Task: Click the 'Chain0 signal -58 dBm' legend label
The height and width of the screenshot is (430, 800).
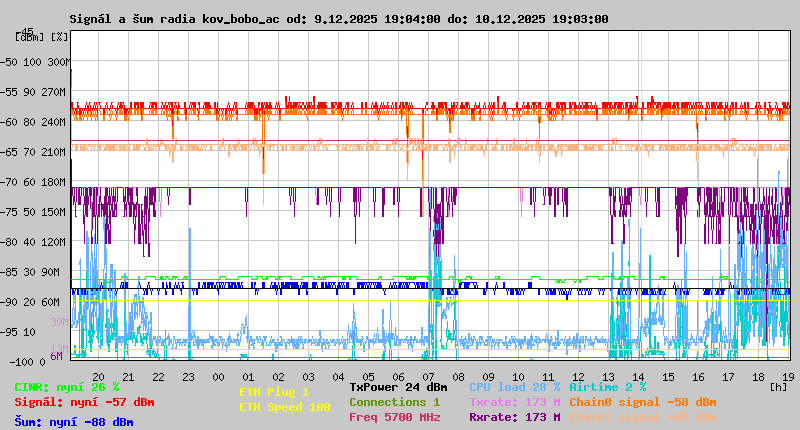Action: pos(643,402)
